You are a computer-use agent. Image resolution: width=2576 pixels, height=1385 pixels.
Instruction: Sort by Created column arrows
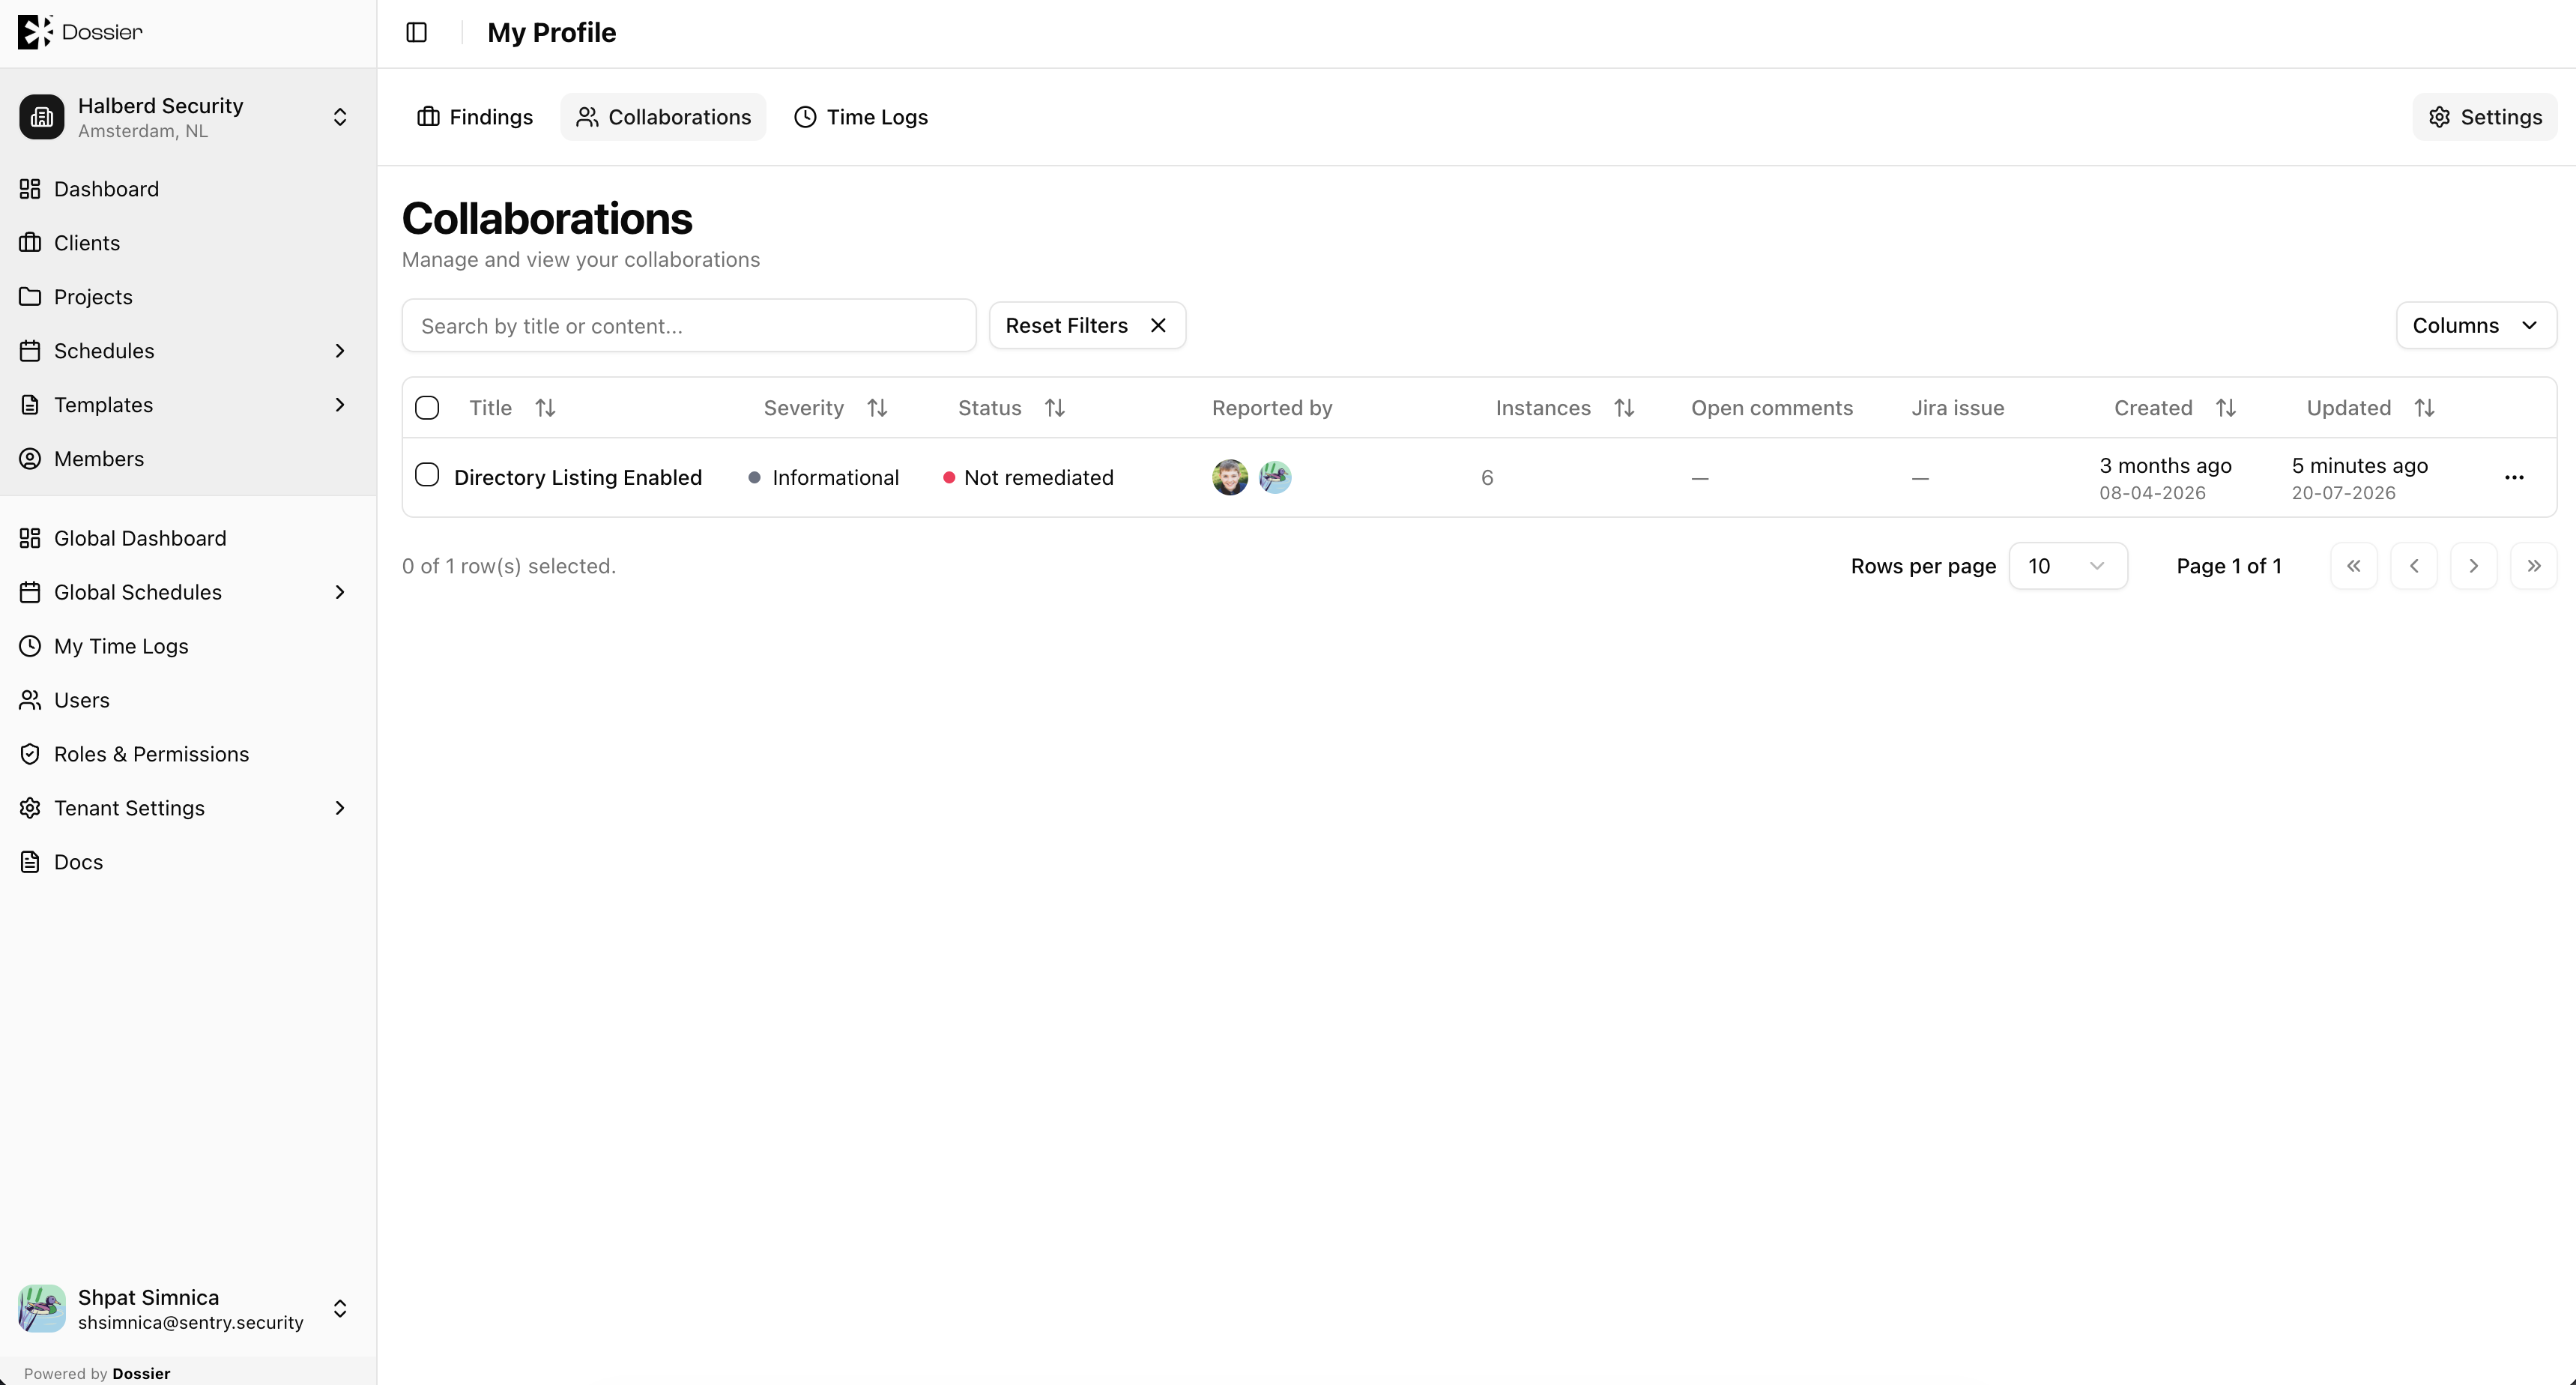(x=2225, y=408)
